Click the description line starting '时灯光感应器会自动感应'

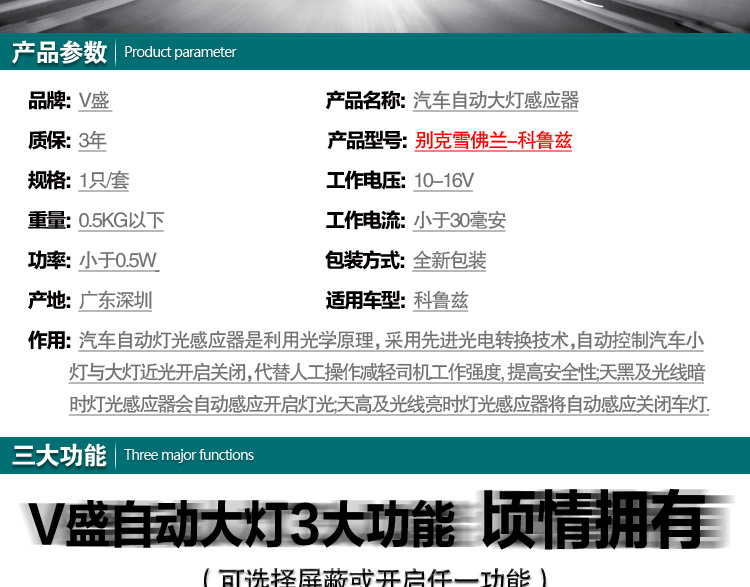coord(389,405)
